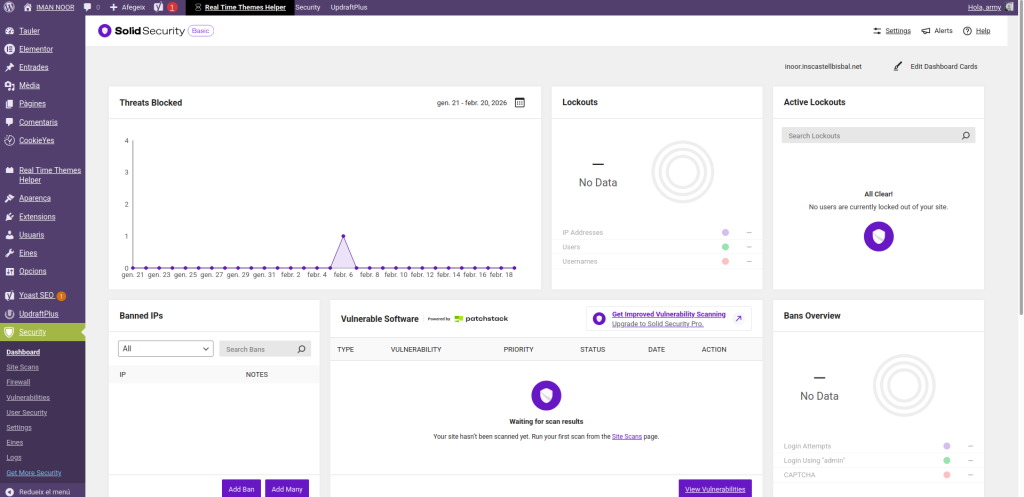The width and height of the screenshot is (1024, 497).
Task: Click the Search Bans input field
Action: coord(258,349)
